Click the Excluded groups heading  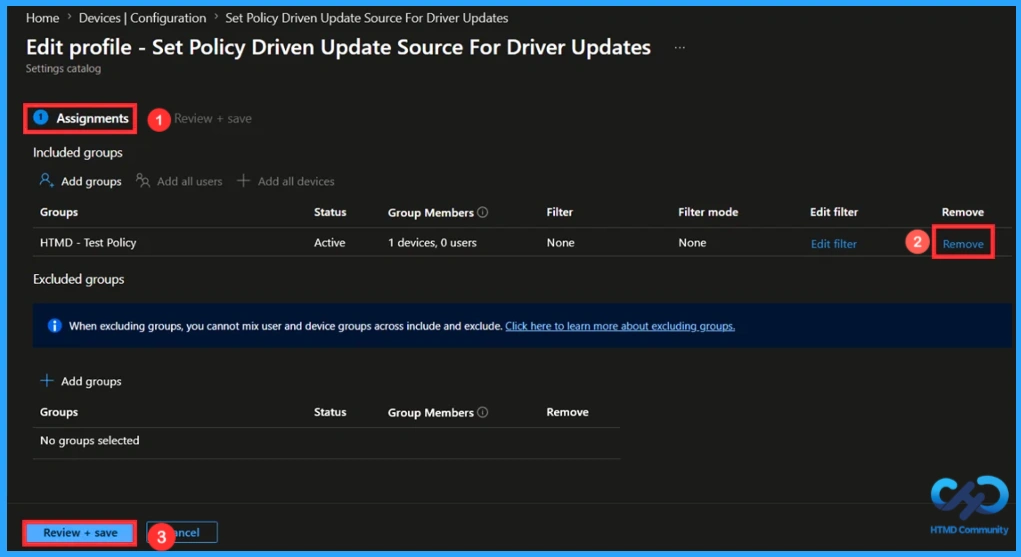[x=79, y=279]
